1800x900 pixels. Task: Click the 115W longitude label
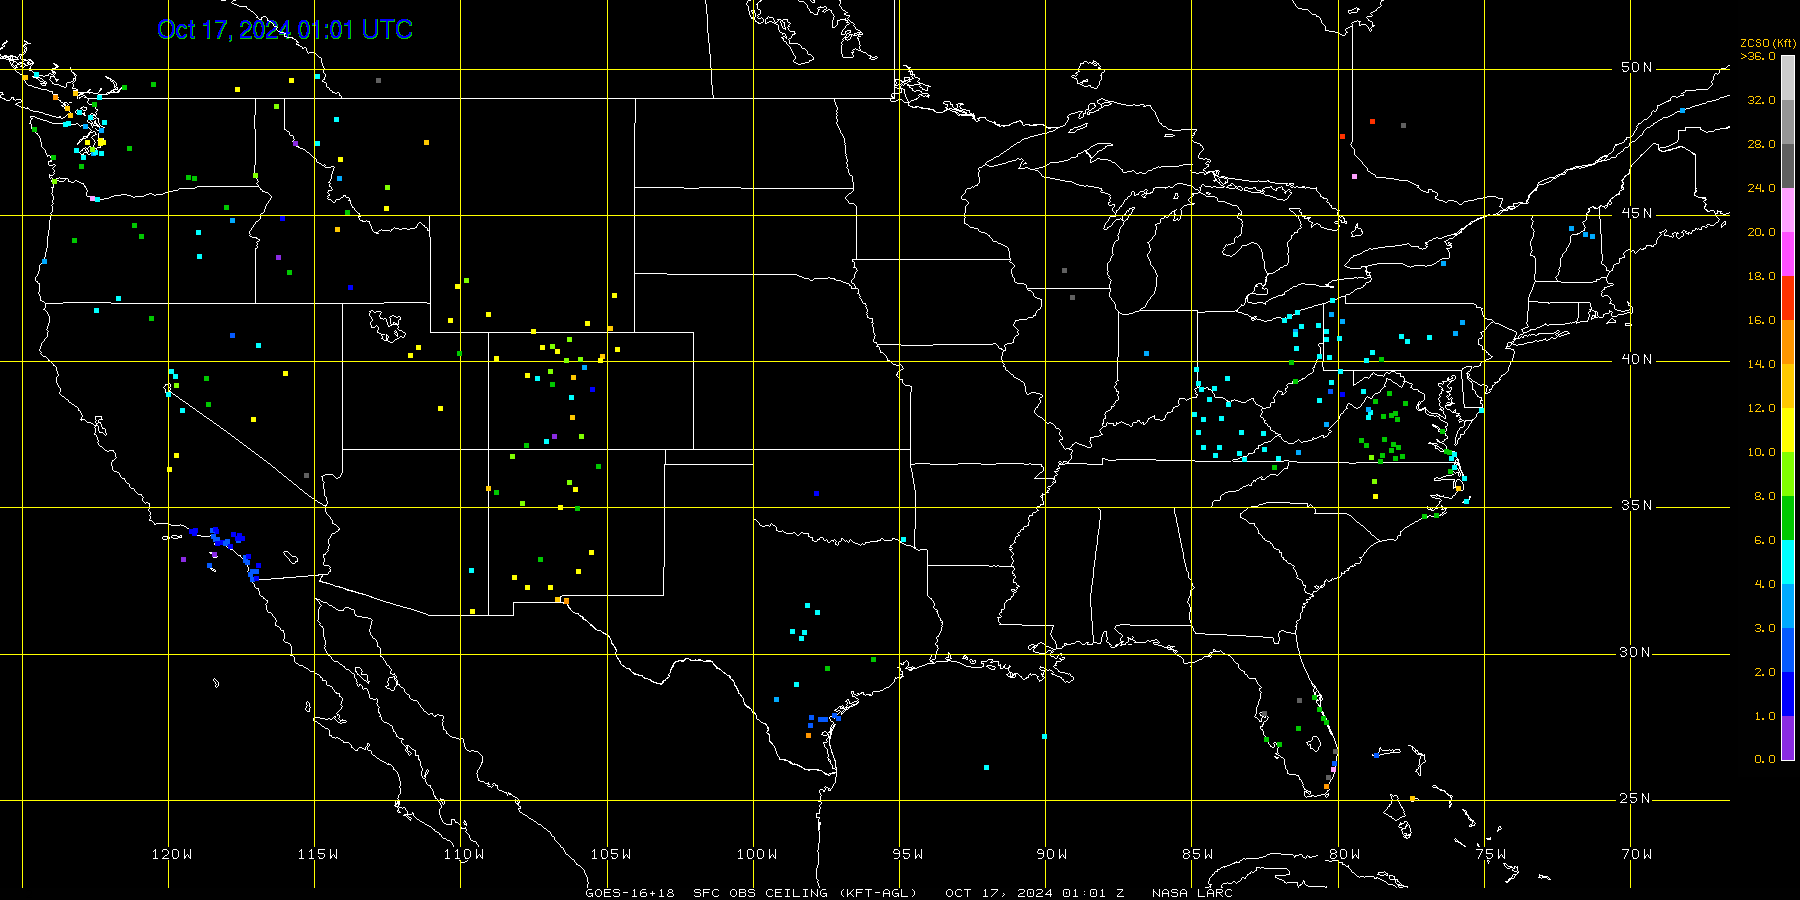tap(318, 854)
